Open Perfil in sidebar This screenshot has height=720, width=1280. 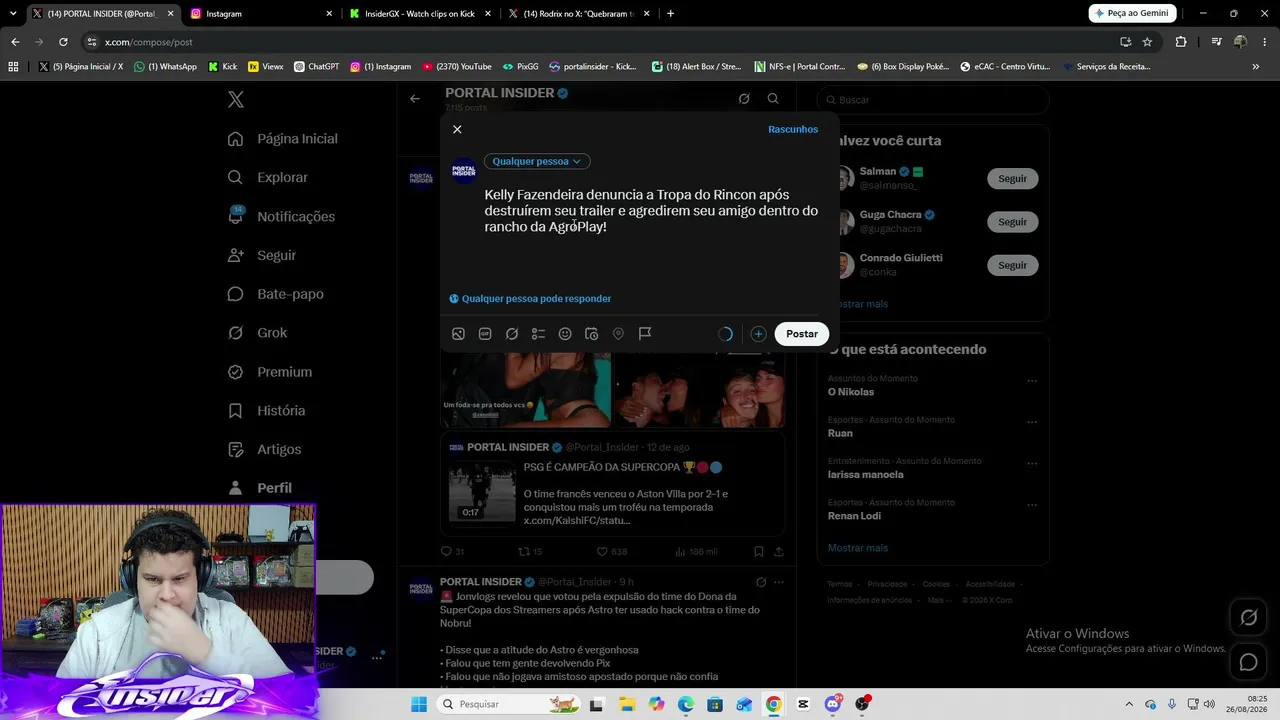coord(260,488)
